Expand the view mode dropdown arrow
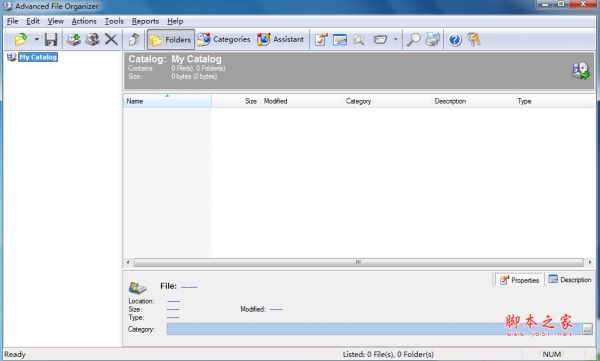This screenshot has height=361, width=600. pyautogui.click(x=396, y=39)
